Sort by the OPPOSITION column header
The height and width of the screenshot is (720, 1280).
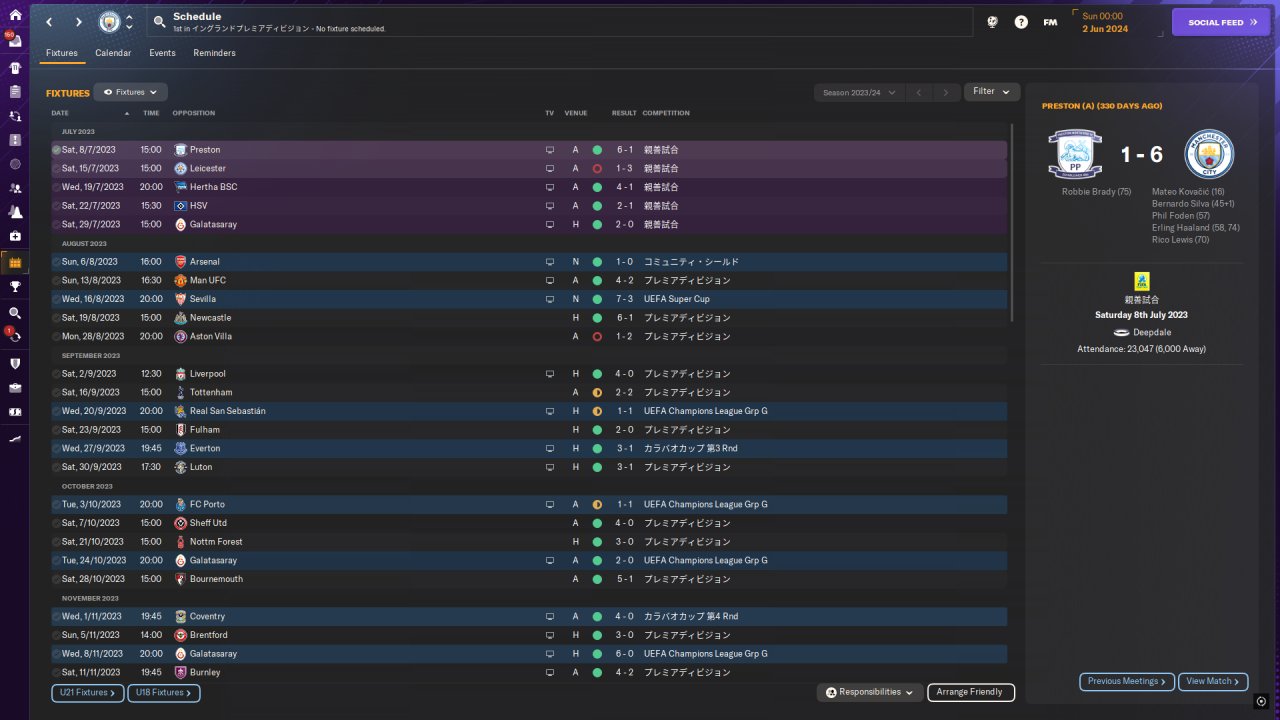click(x=194, y=113)
